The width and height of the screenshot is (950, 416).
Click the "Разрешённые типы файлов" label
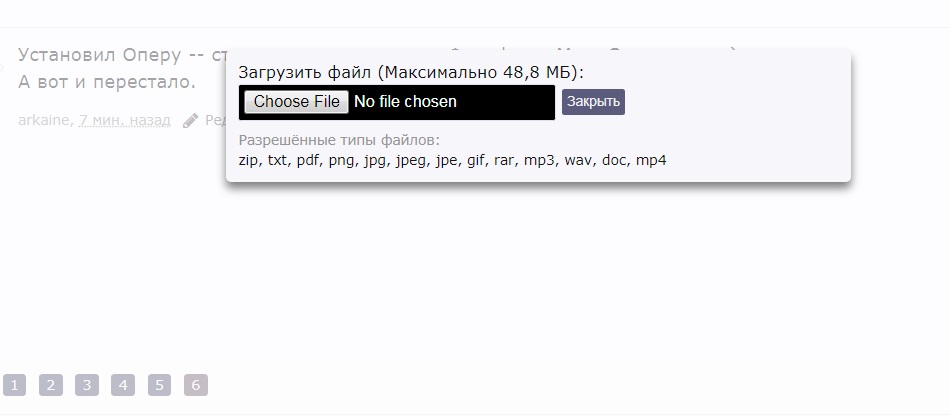pos(339,140)
